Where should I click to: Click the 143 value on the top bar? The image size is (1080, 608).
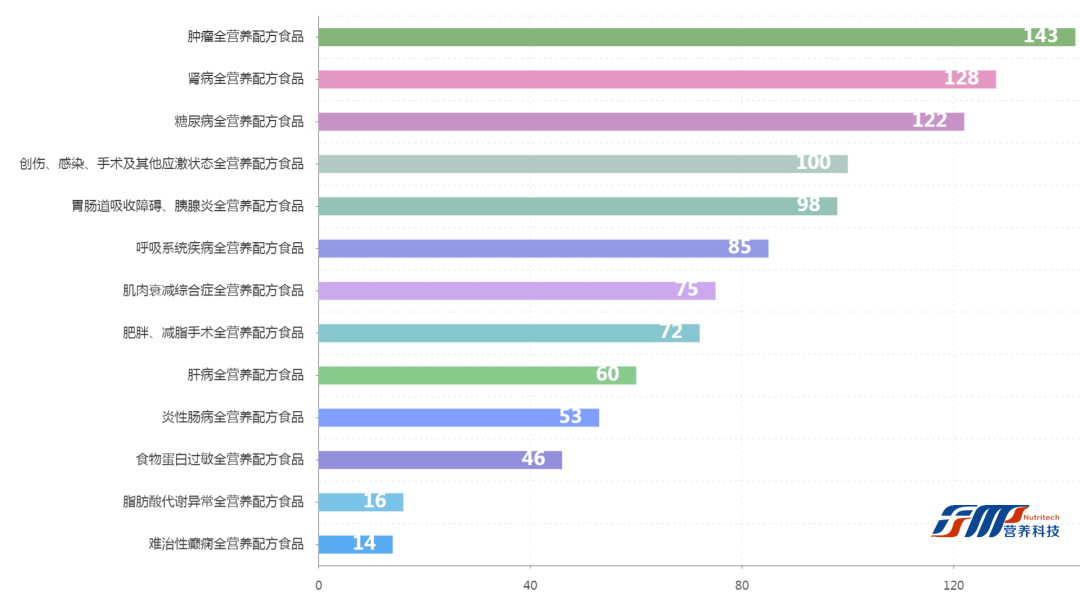(x=1040, y=36)
